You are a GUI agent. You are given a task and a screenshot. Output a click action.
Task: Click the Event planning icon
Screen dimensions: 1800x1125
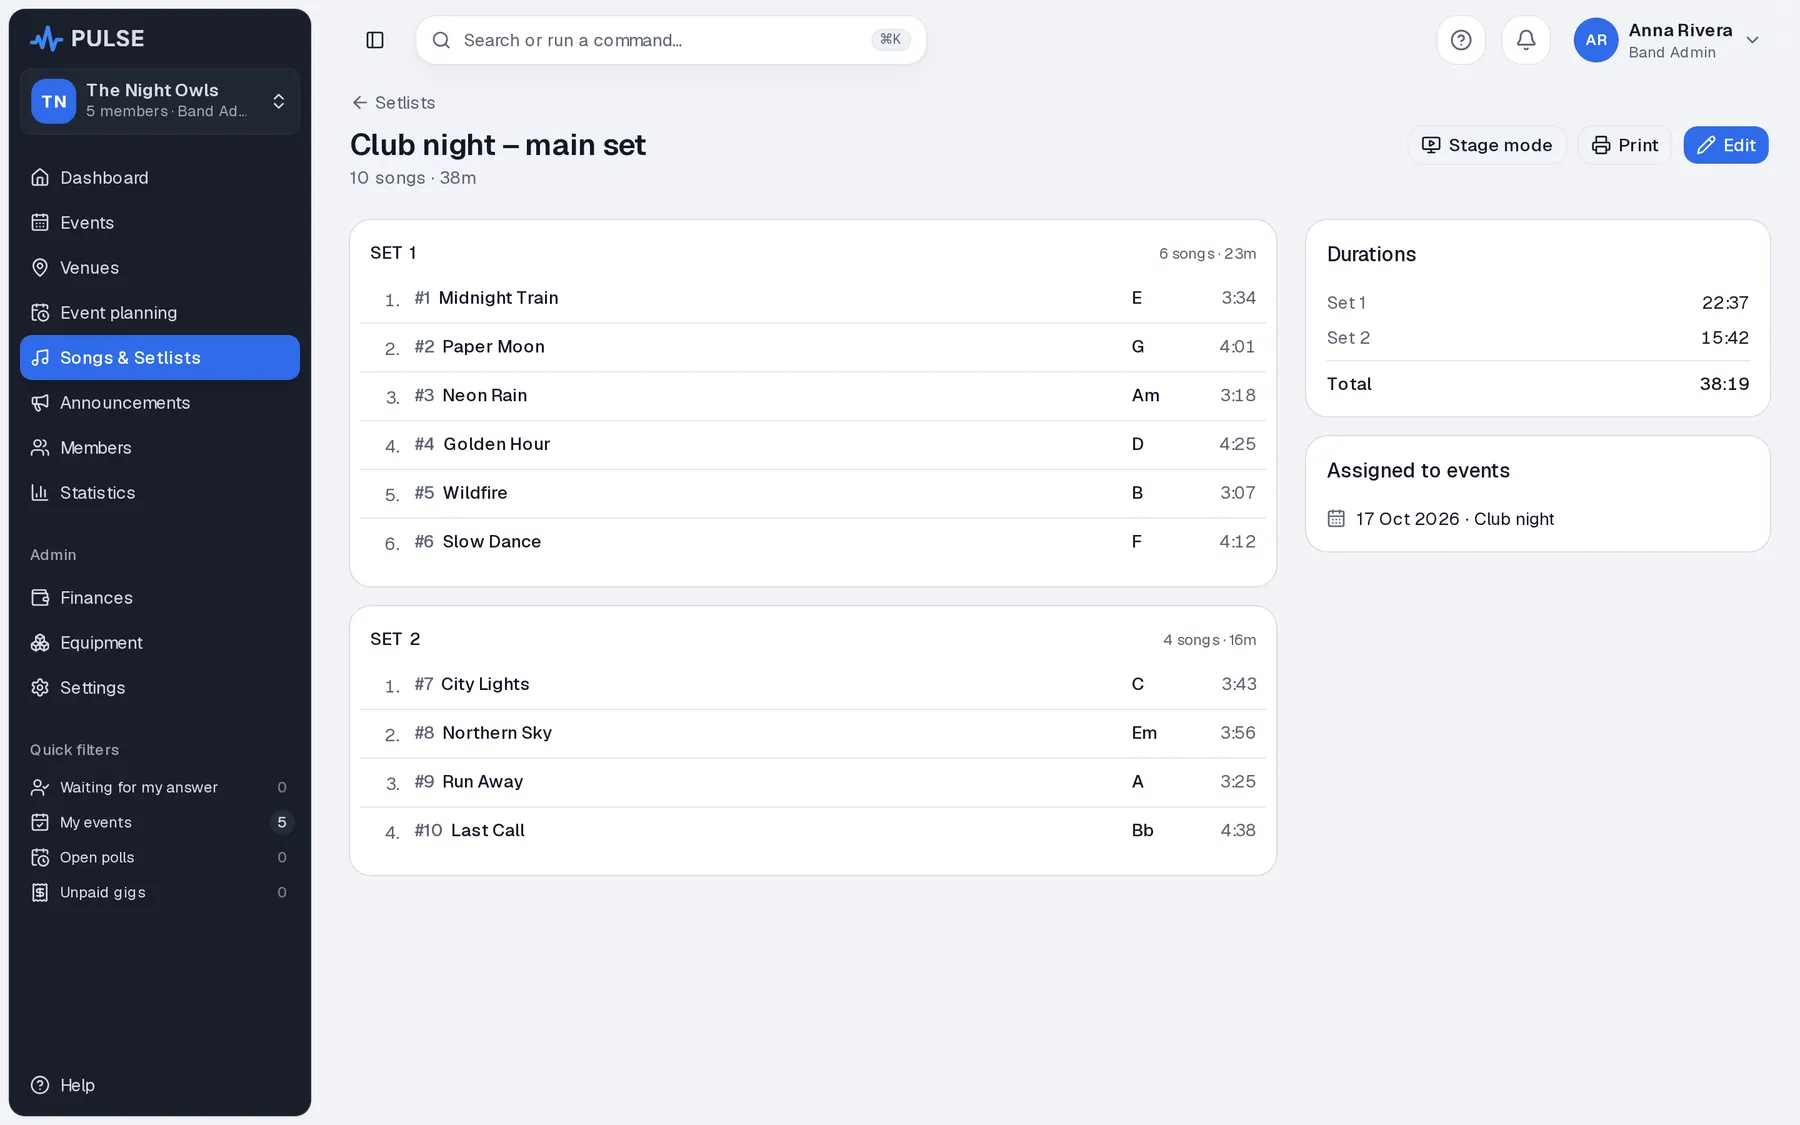click(40, 312)
